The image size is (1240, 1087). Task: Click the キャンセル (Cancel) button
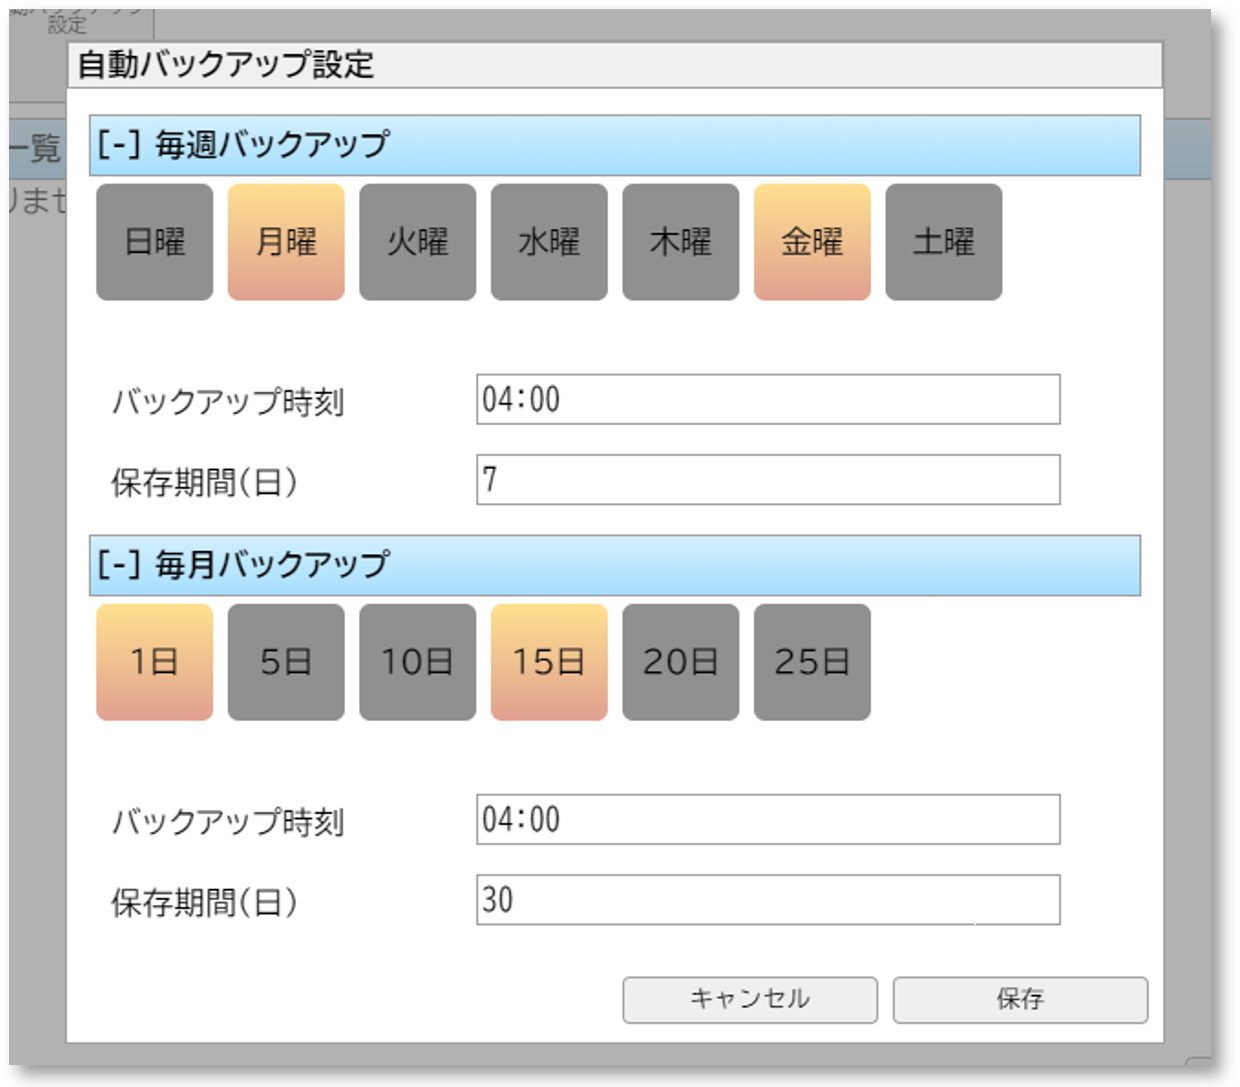coord(750,998)
